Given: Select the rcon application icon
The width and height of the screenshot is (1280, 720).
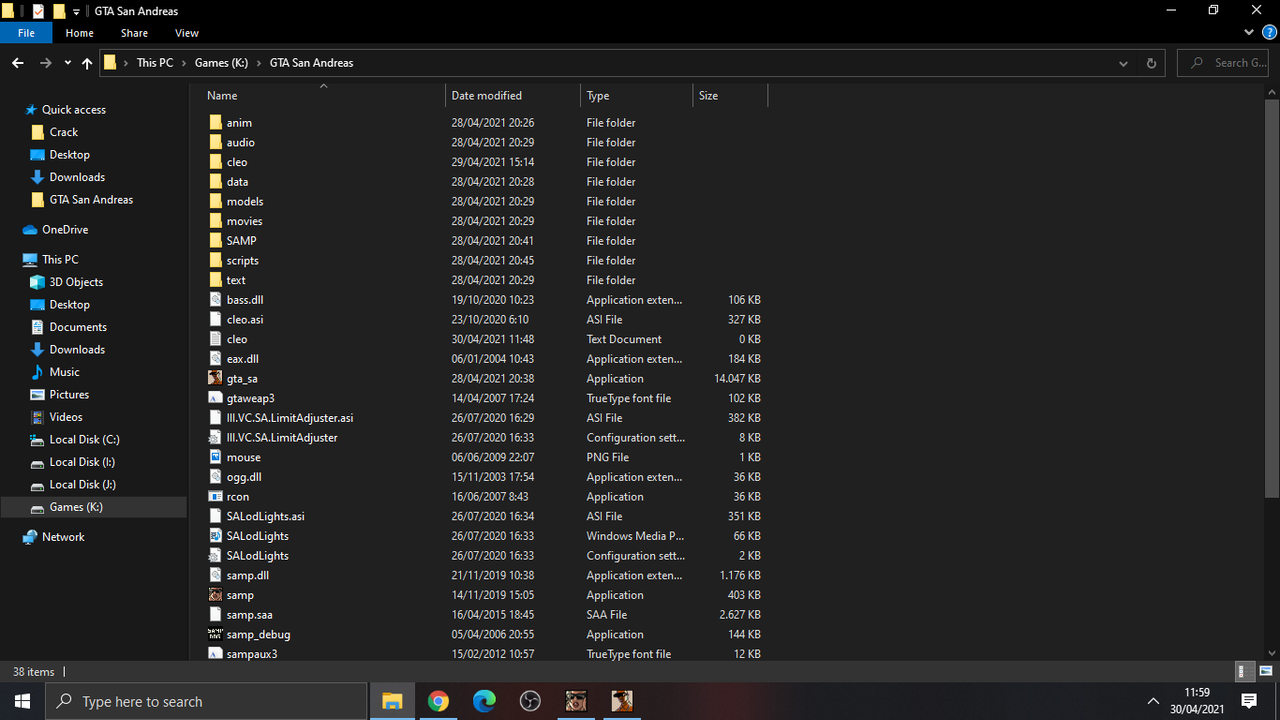Looking at the screenshot, I should [215, 496].
